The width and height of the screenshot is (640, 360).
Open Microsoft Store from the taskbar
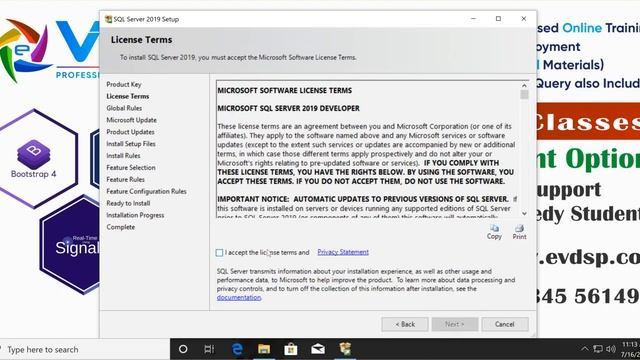coord(291,349)
